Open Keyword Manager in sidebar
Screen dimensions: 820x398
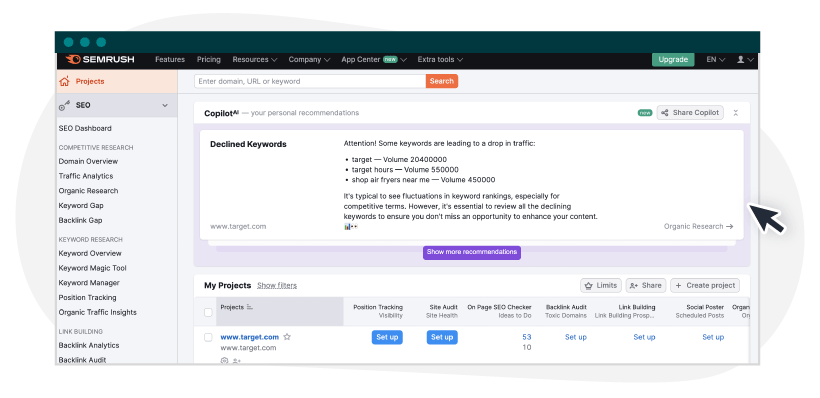[x=89, y=283]
